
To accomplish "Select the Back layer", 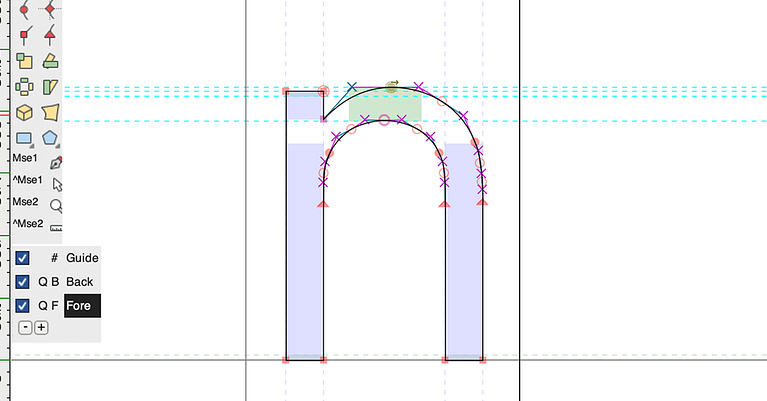I will 79,282.
